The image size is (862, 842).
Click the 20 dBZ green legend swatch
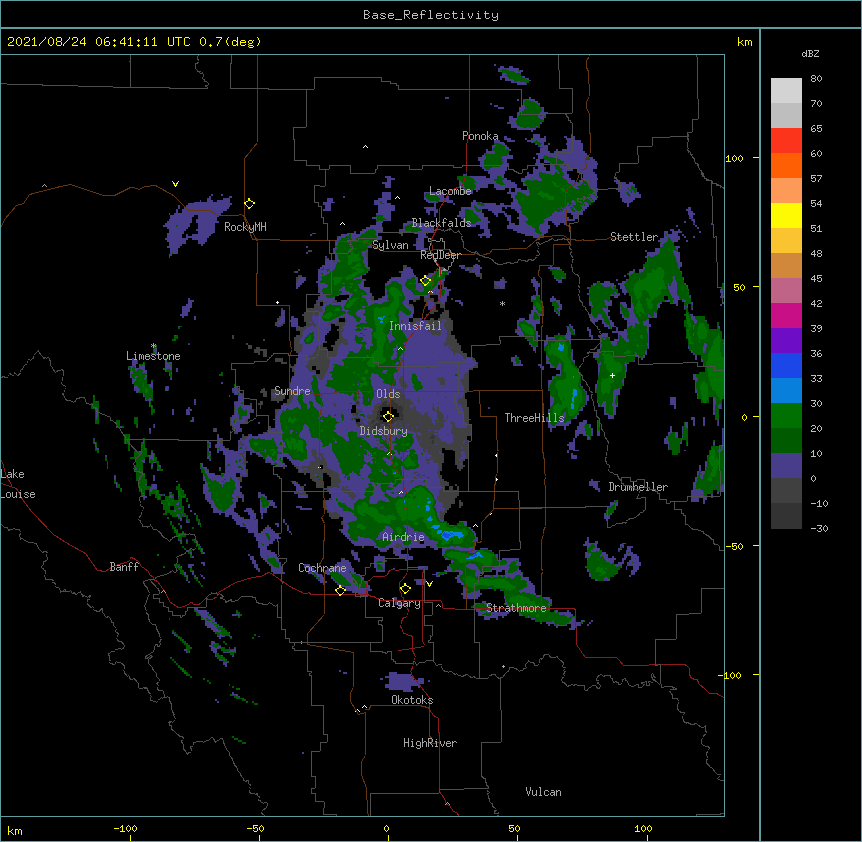(786, 440)
